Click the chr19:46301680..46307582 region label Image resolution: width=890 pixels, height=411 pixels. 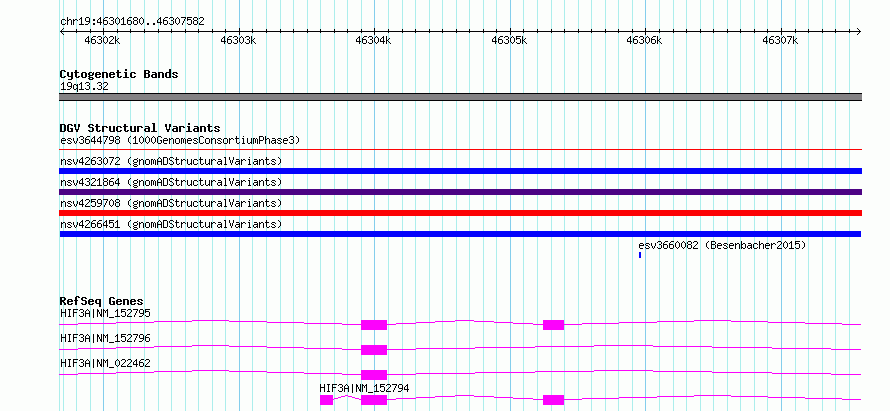point(132,22)
